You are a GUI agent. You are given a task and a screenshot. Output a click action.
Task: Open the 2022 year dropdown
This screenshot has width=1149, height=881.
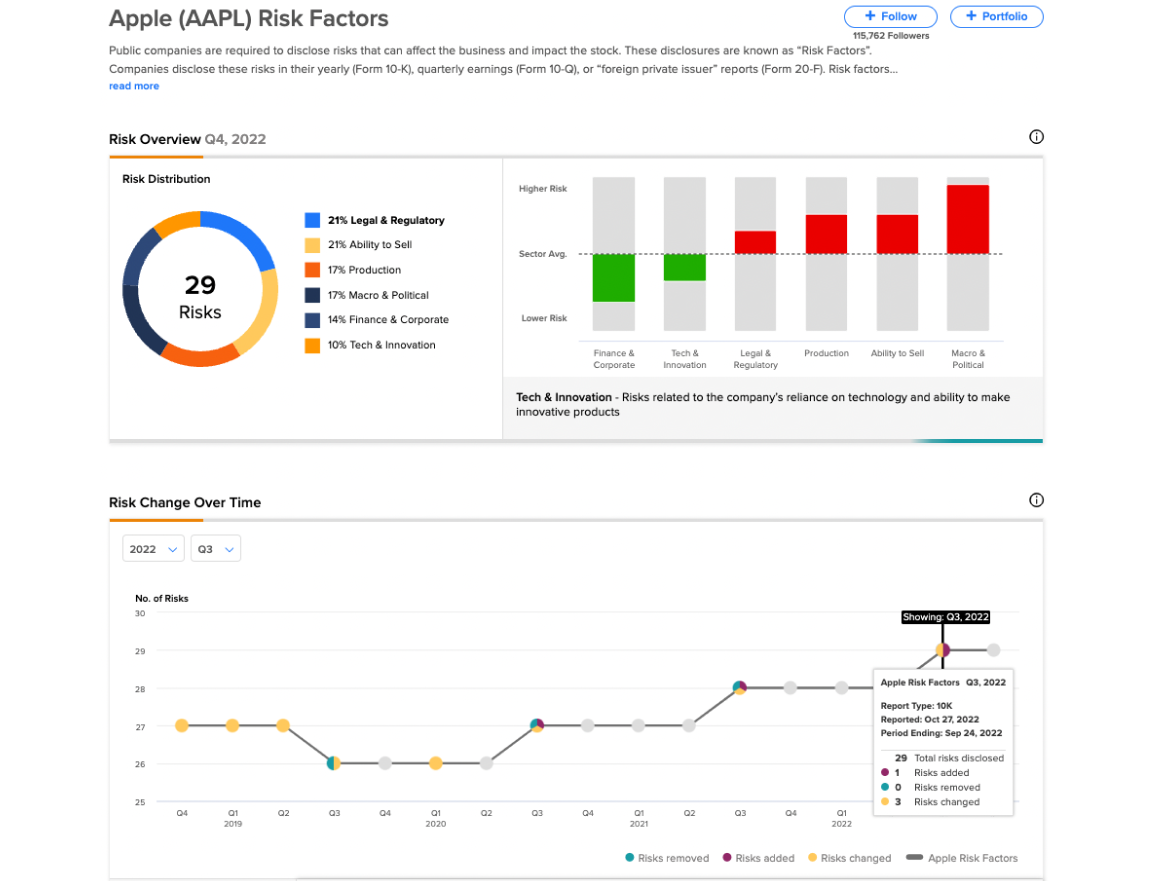point(152,549)
